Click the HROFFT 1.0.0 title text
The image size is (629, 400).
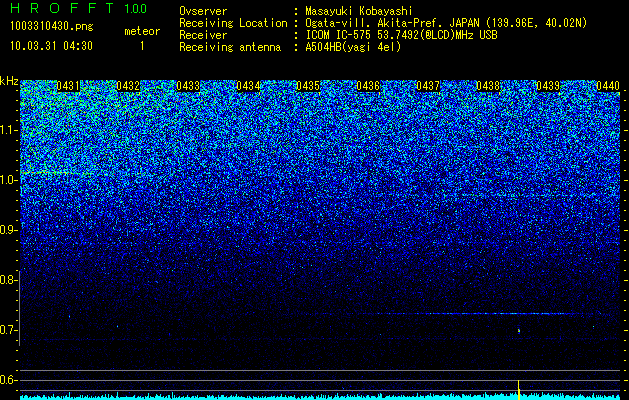tap(79, 8)
